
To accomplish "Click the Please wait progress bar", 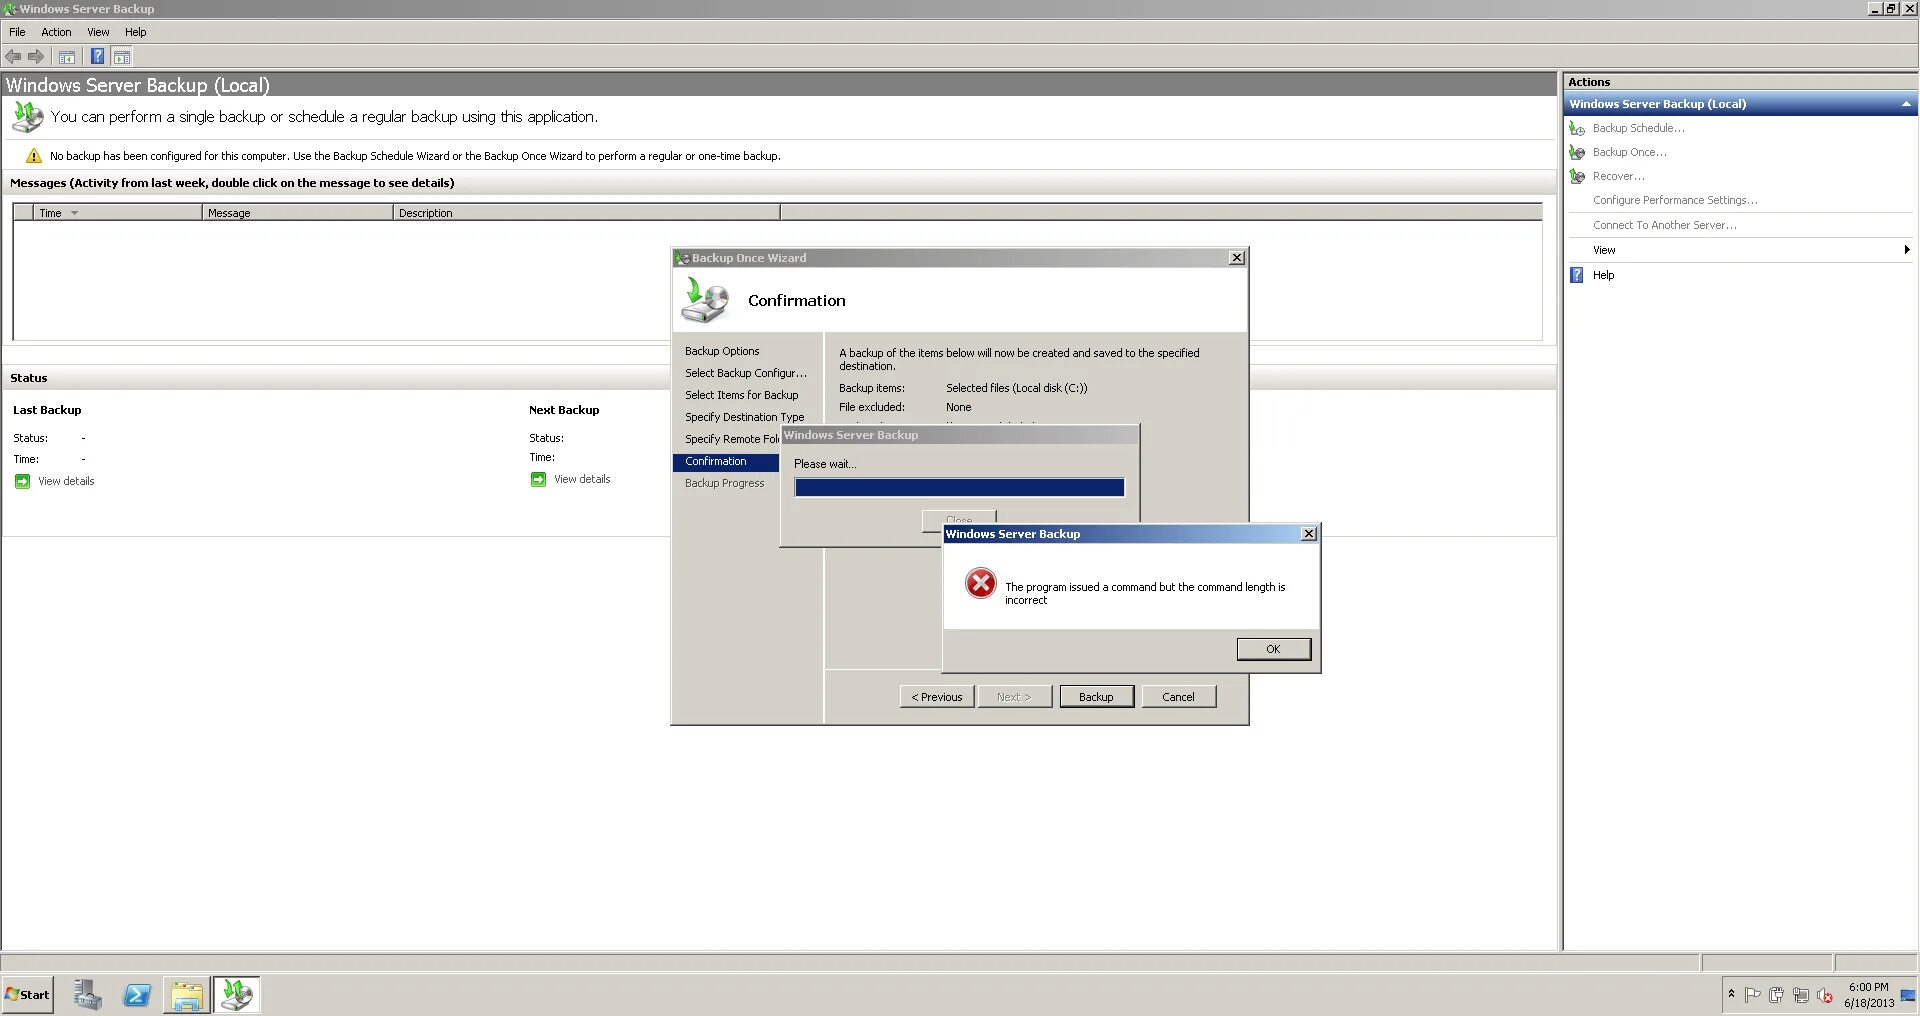I will [x=959, y=487].
